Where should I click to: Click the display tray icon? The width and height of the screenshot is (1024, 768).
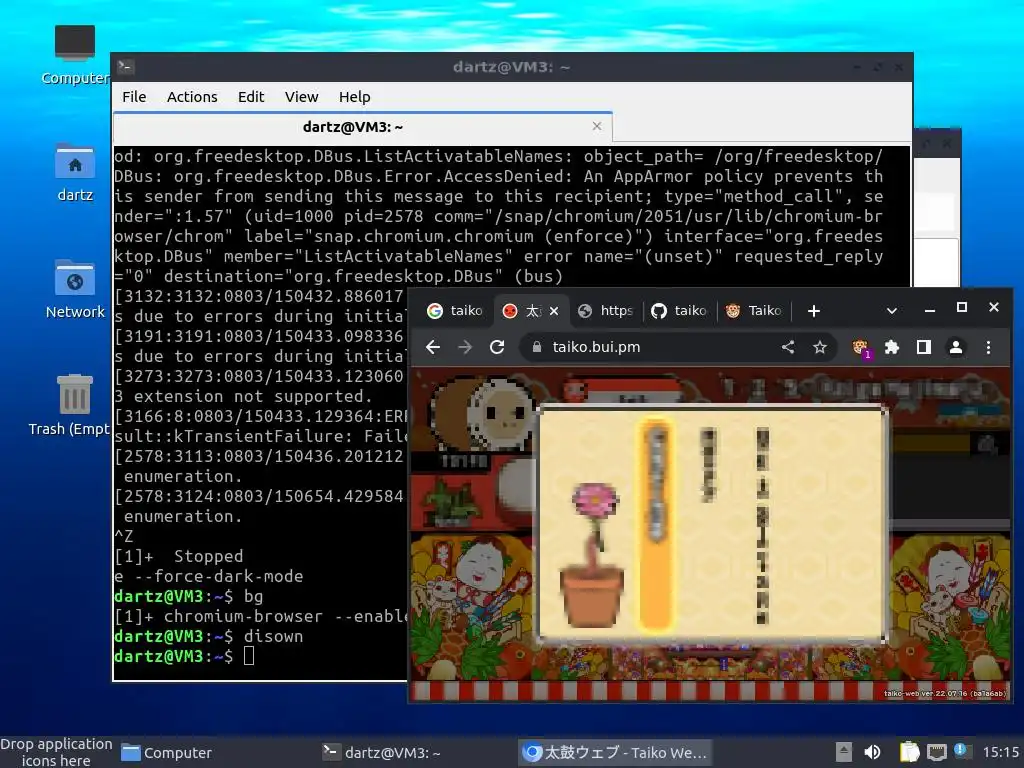pyautogui.click(x=936, y=752)
